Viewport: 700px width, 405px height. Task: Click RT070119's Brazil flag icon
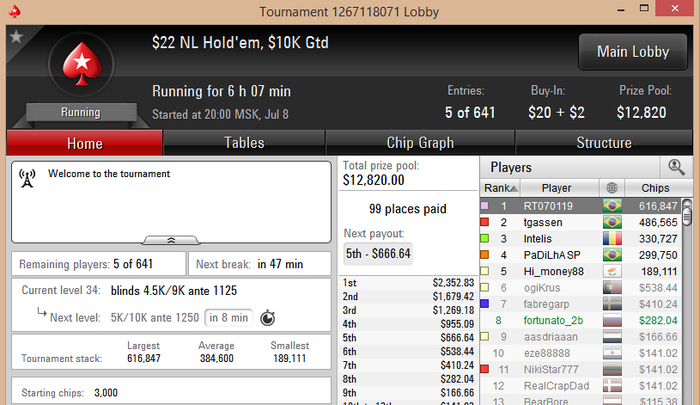click(612, 206)
